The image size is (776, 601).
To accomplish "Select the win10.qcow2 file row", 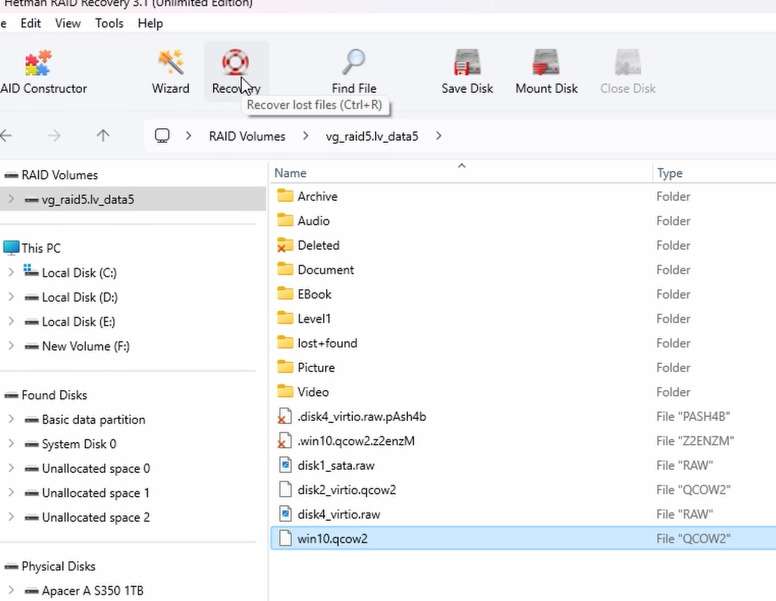I will (523, 538).
